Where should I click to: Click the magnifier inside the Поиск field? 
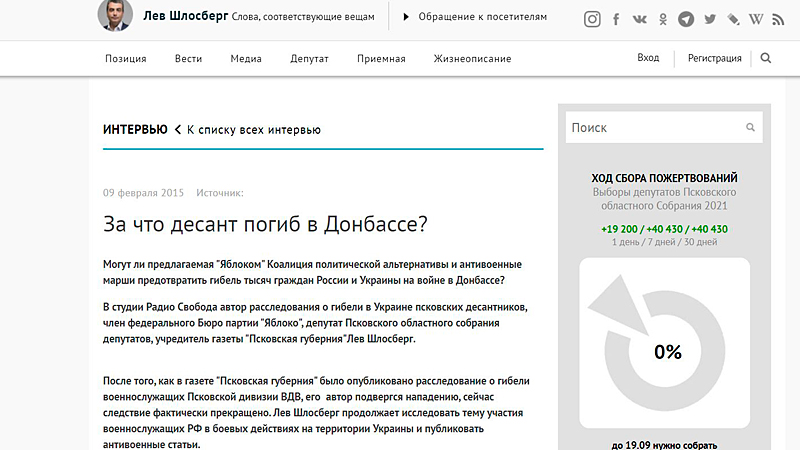pyautogui.click(x=750, y=127)
